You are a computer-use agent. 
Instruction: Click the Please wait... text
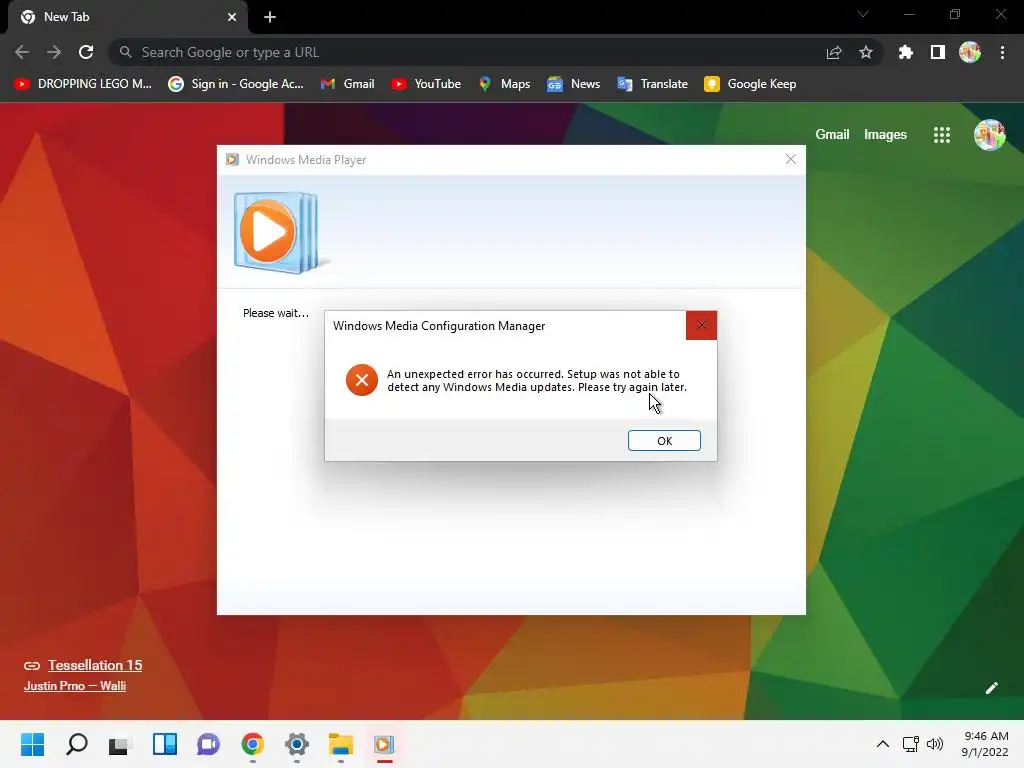click(x=276, y=313)
